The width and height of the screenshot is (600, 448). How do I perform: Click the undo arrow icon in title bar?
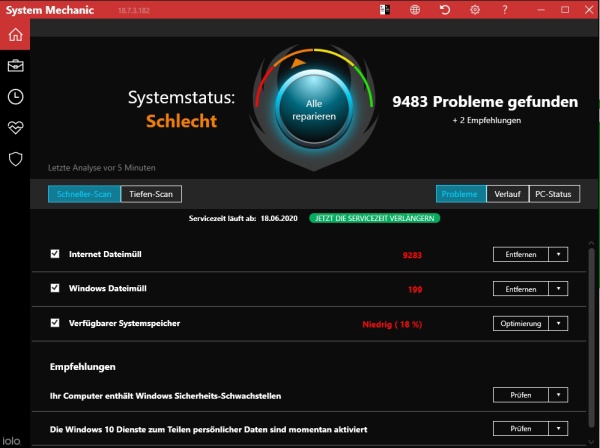[445, 10]
